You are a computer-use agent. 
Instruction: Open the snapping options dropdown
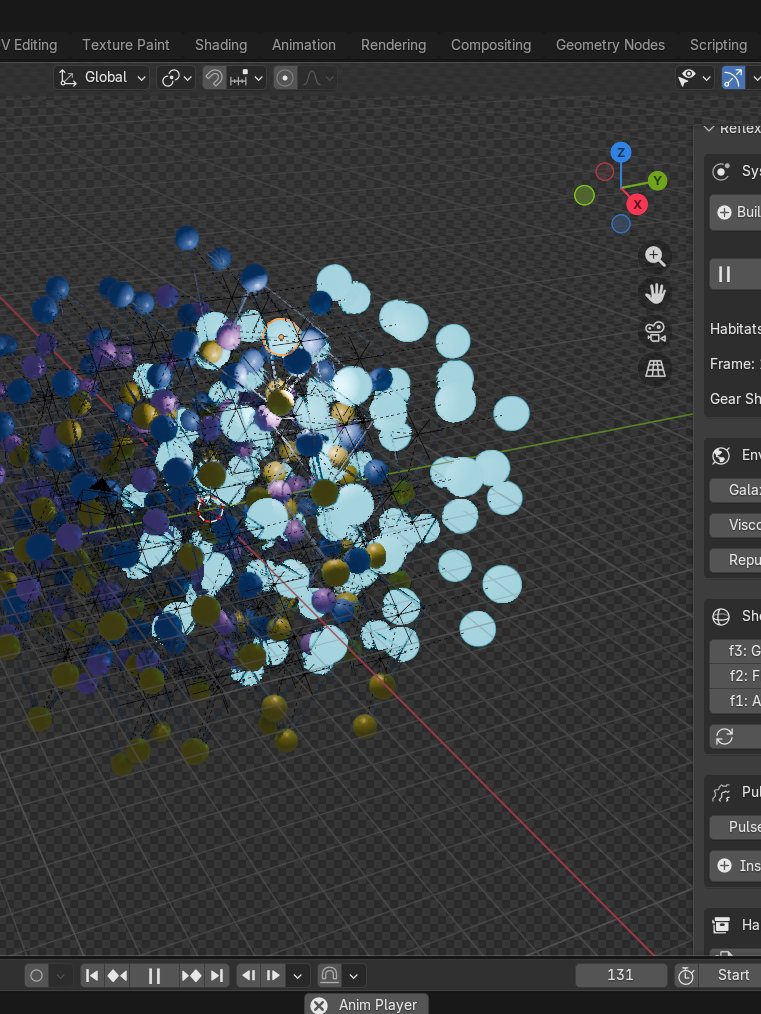coord(246,78)
